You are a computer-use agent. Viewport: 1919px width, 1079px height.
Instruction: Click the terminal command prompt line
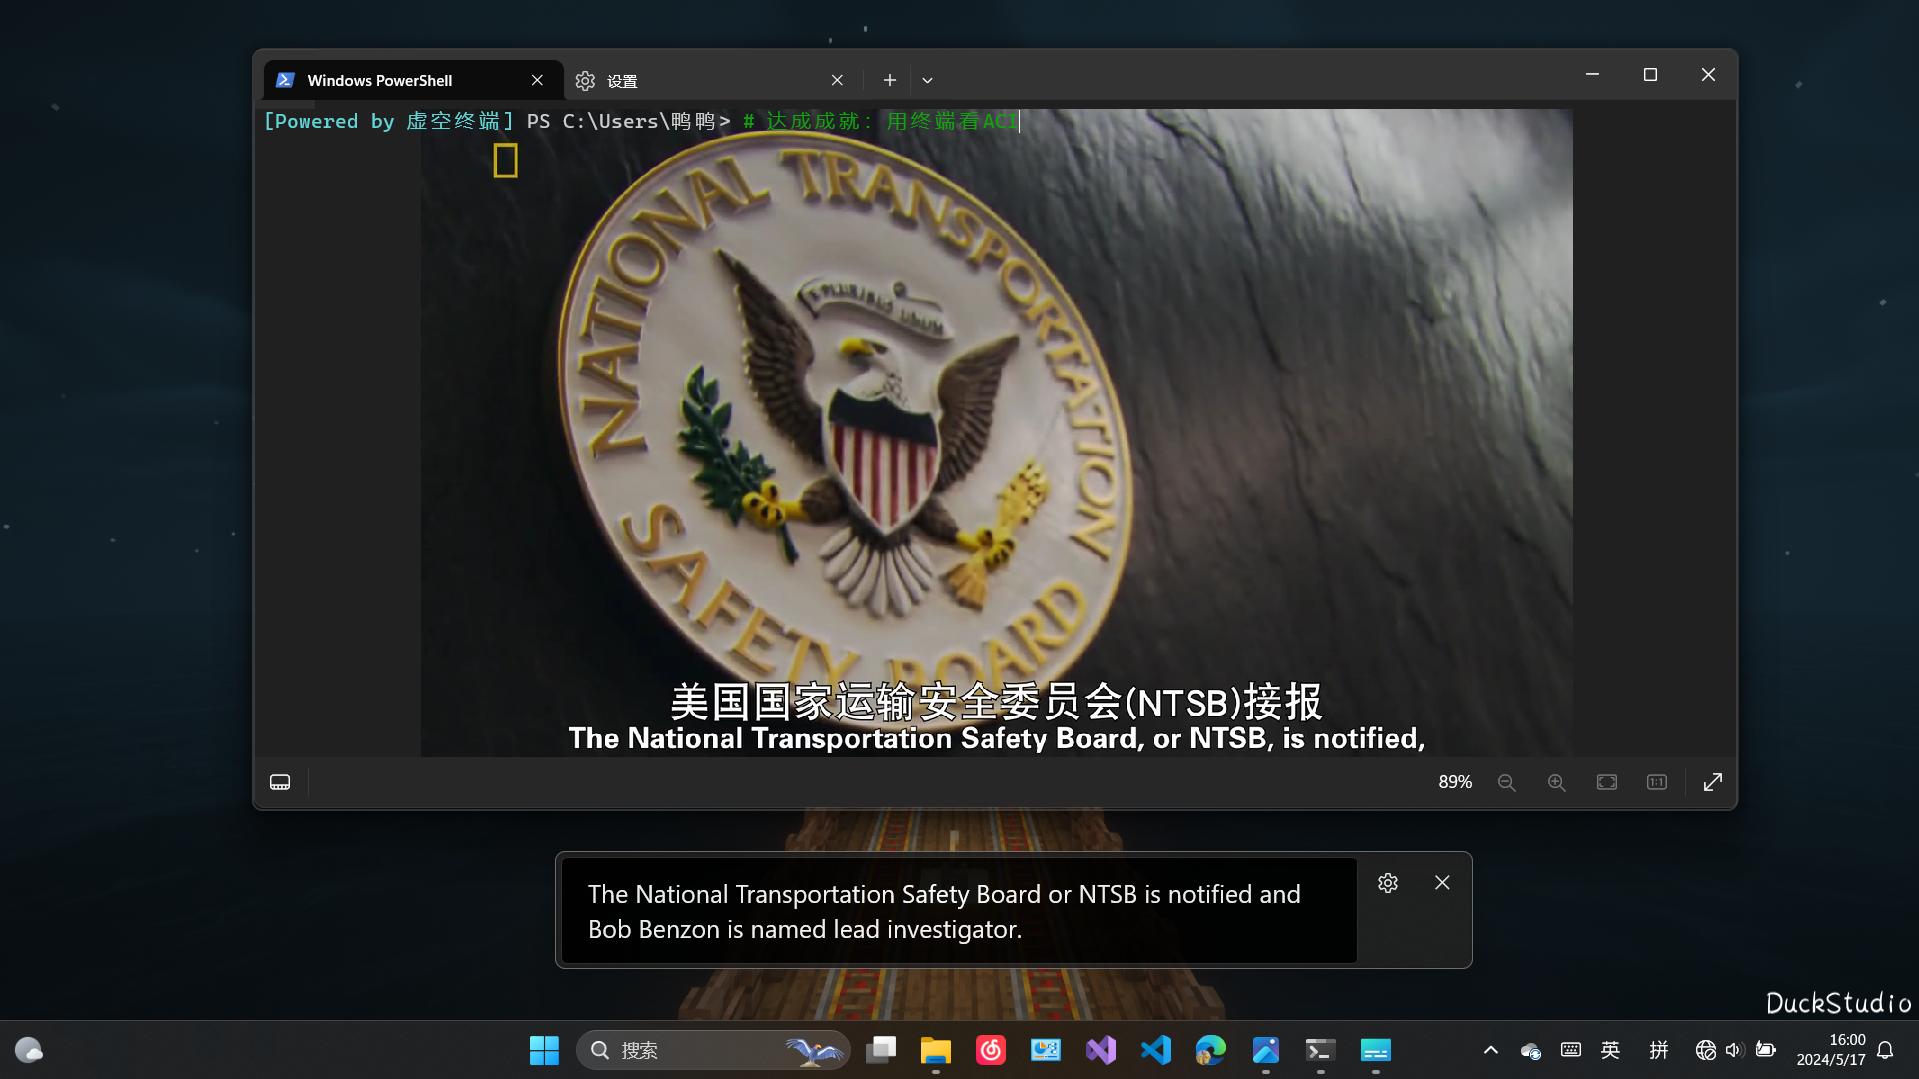pyautogui.click(x=640, y=121)
